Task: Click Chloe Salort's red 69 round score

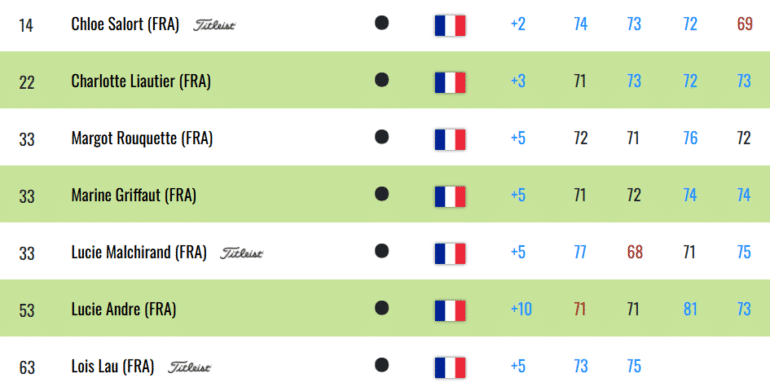Action: [x=744, y=24]
